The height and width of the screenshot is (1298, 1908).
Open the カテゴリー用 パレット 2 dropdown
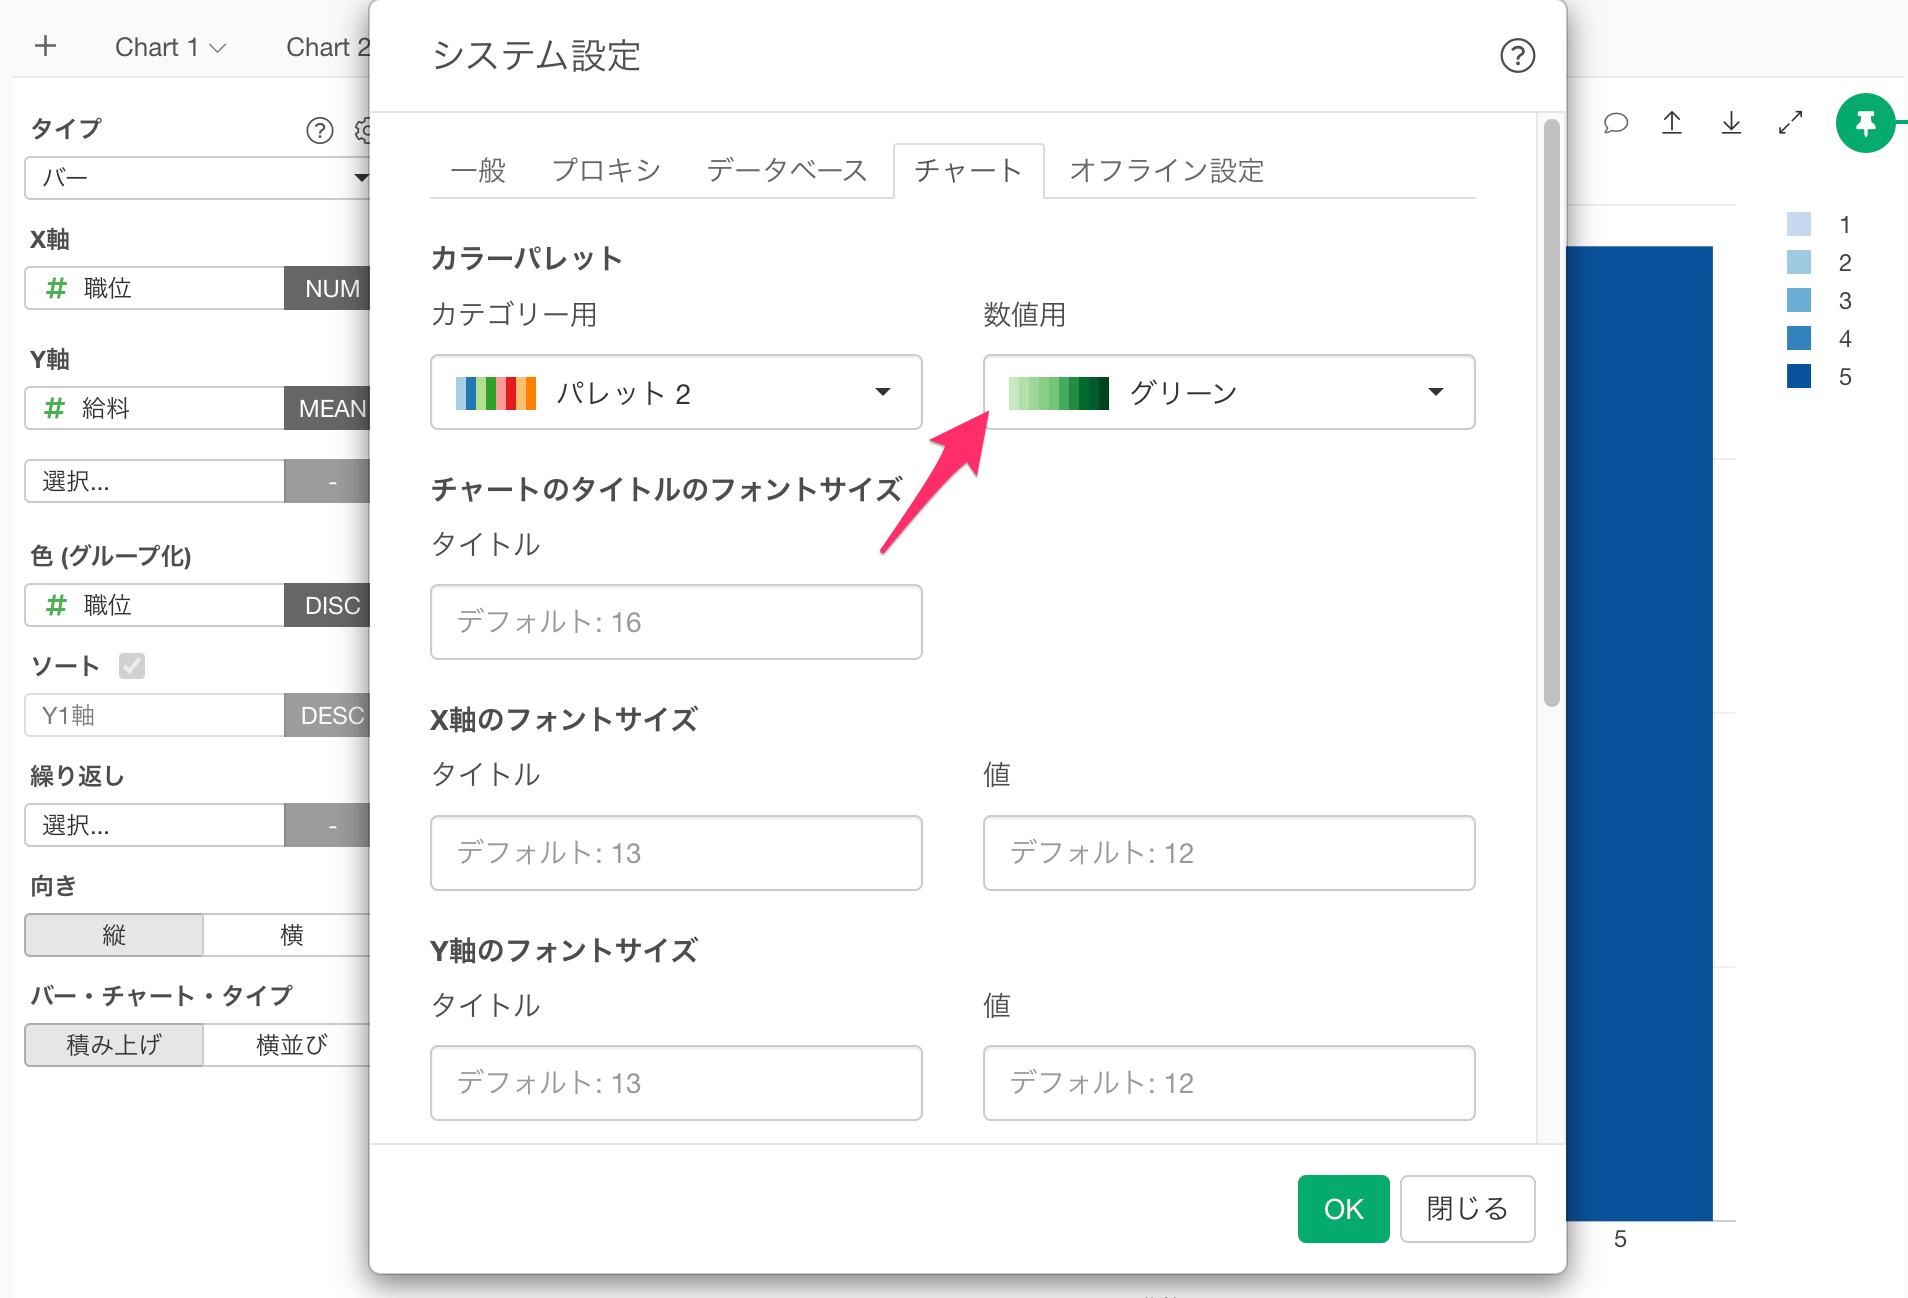[x=676, y=392]
